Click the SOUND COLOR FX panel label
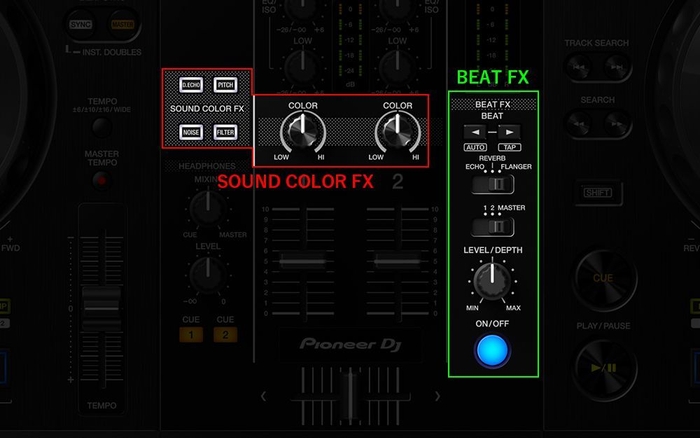 207,108
